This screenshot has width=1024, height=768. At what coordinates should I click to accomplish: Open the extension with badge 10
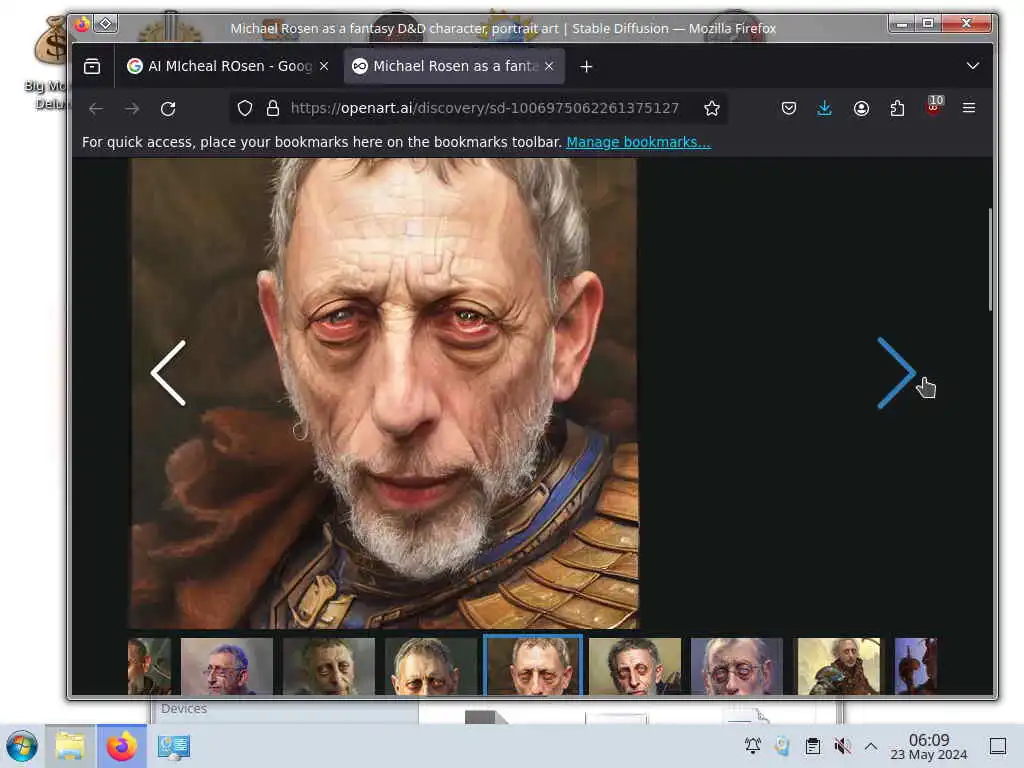tap(934, 106)
